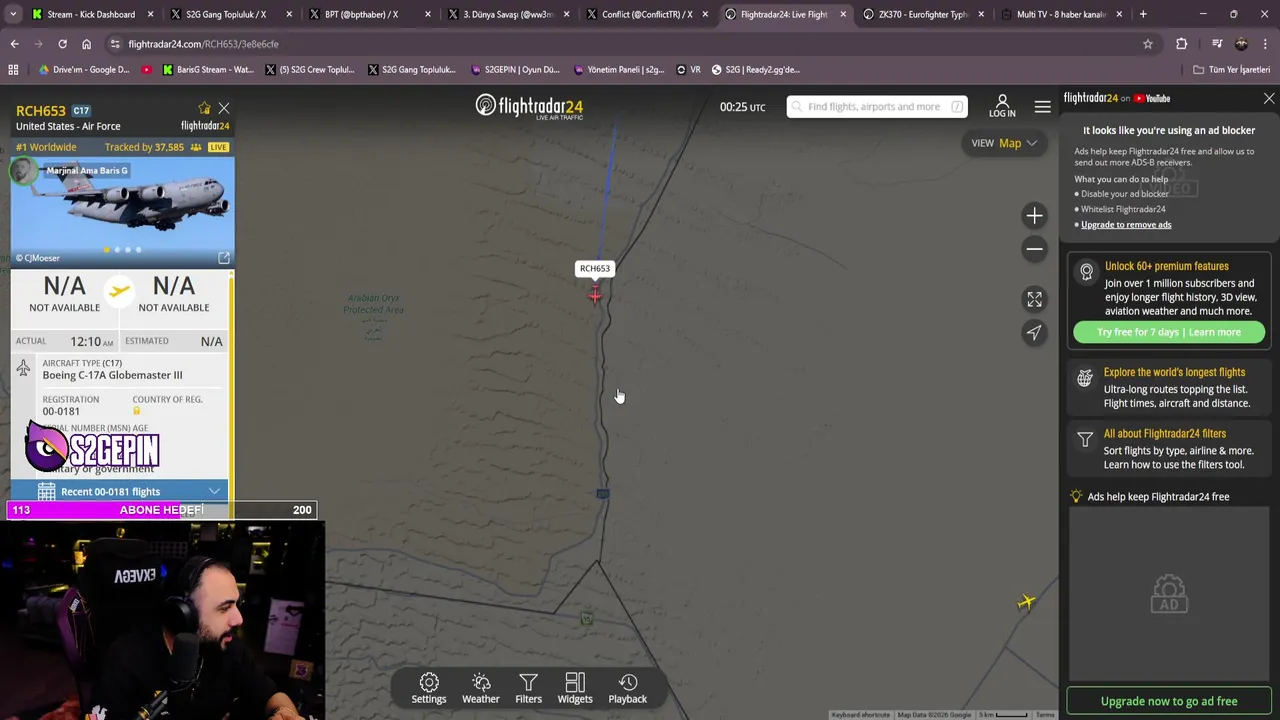Open the VIEW Map dropdown
Viewport: 1280px width, 720px height.
pos(1005,143)
